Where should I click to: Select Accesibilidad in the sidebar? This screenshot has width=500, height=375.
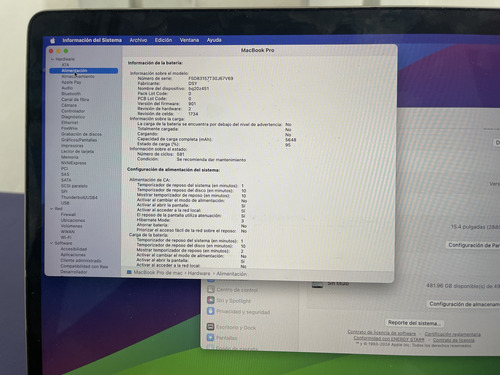(x=74, y=249)
